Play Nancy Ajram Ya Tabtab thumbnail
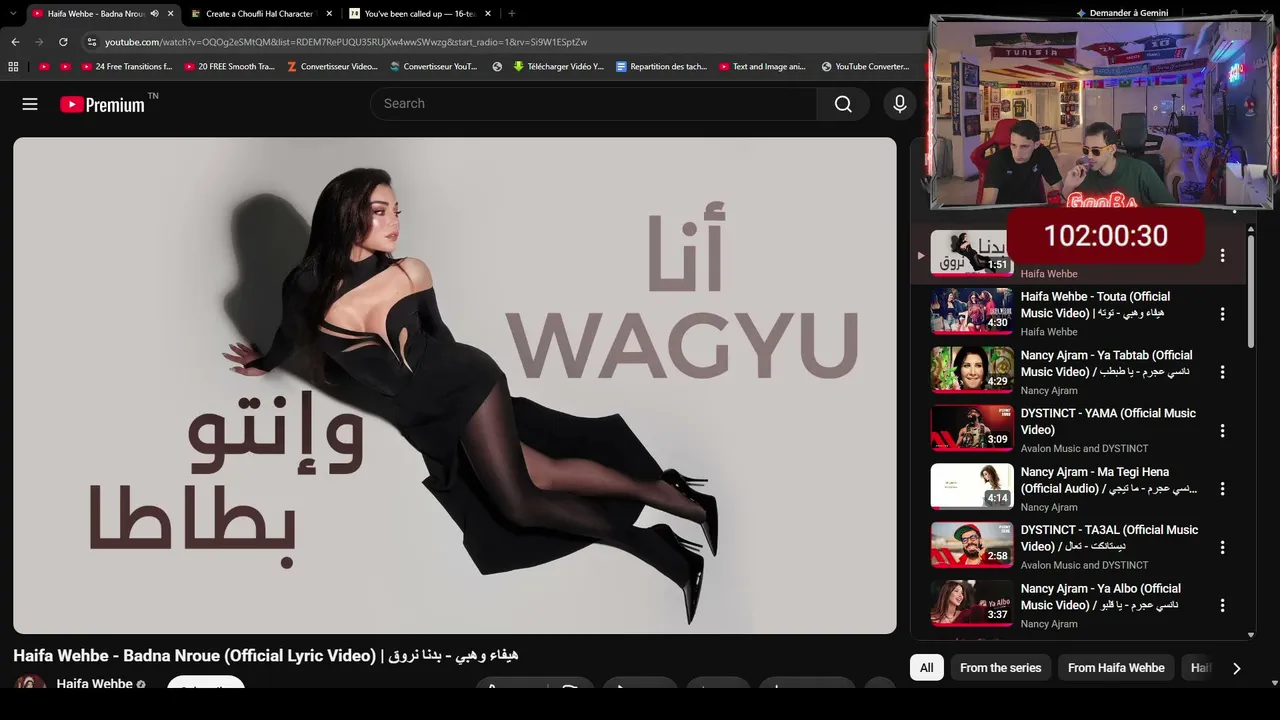This screenshot has width=1280, height=720. [972, 370]
